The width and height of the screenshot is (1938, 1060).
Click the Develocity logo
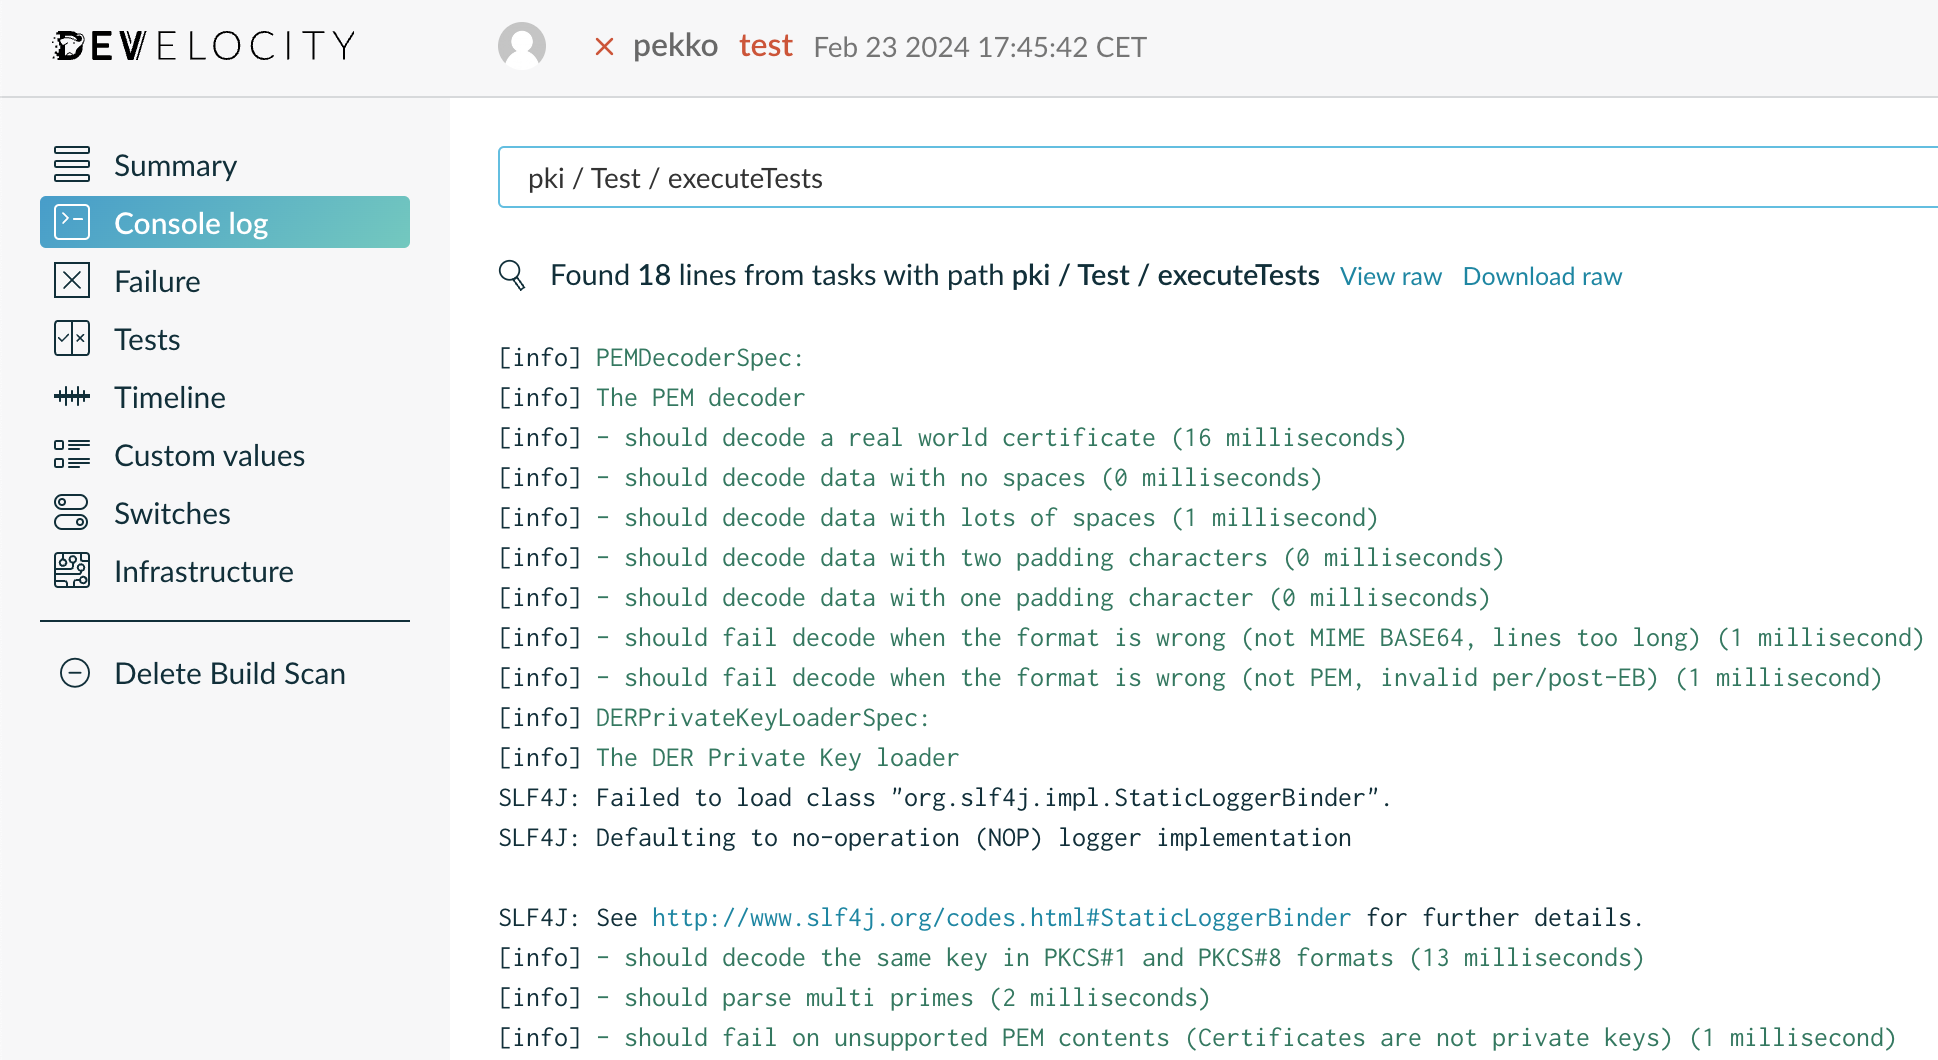[204, 45]
